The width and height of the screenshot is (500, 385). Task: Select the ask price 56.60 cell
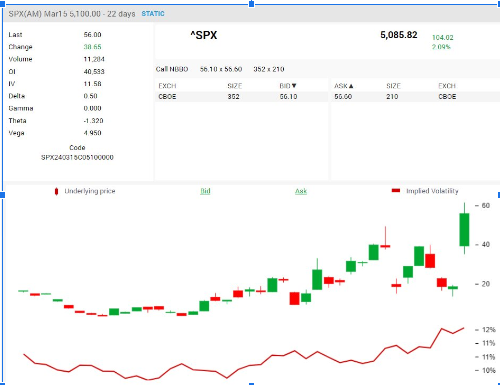343,97
